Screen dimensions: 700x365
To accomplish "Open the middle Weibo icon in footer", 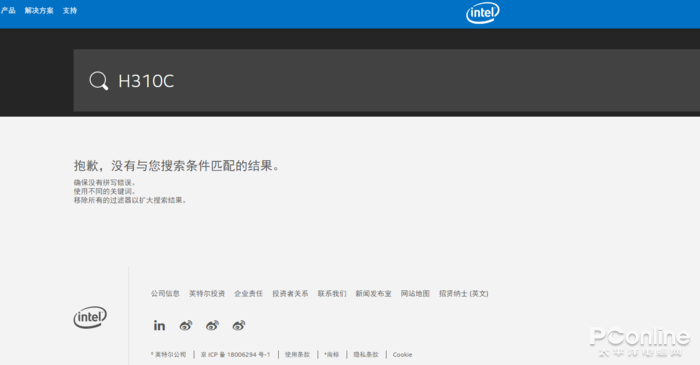I will click(212, 325).
